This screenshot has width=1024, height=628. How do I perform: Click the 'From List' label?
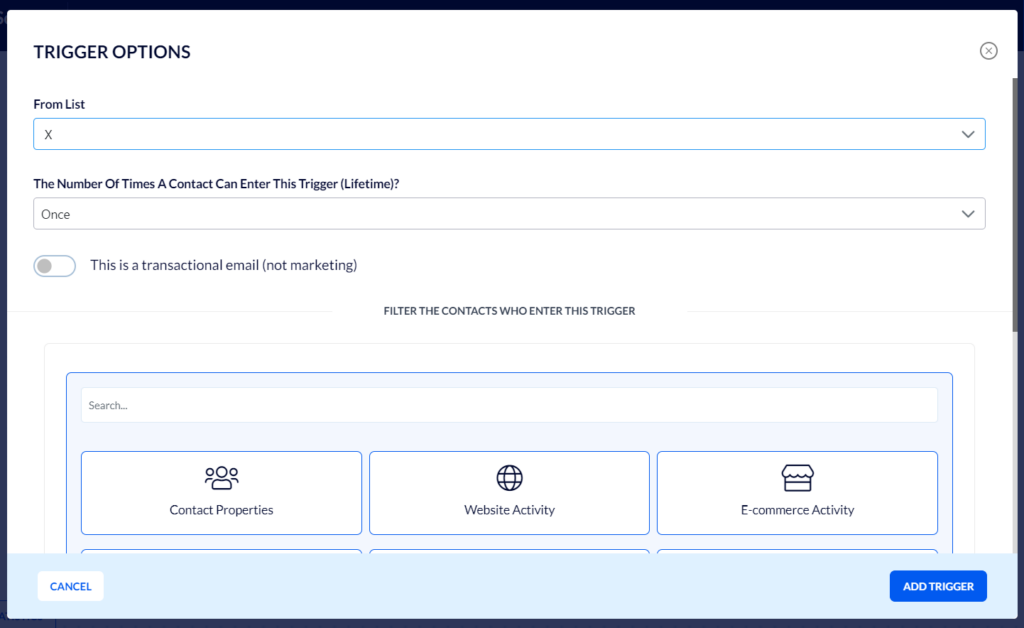[x=59, y=104]
